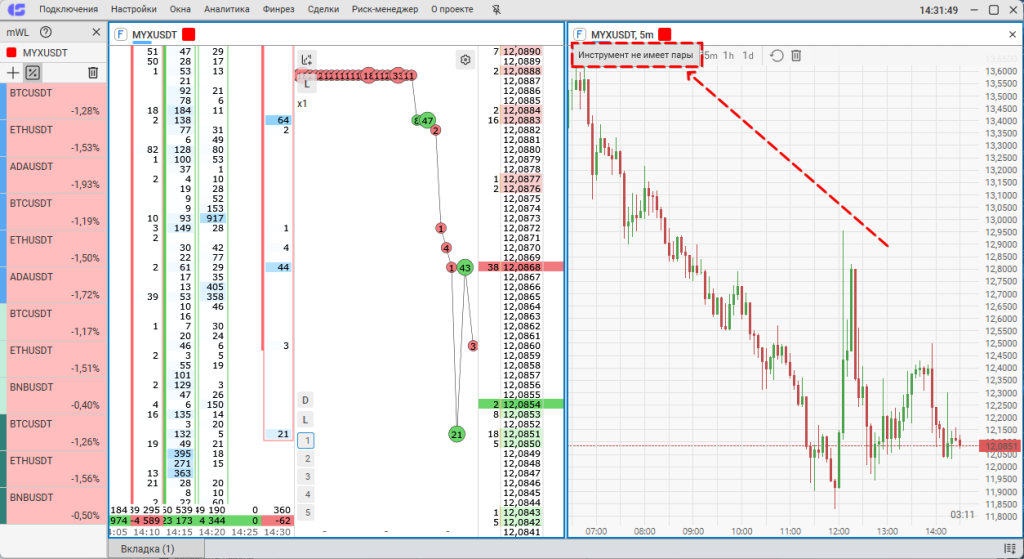Click the pin icon in menu bar

(x=497, y=9)
